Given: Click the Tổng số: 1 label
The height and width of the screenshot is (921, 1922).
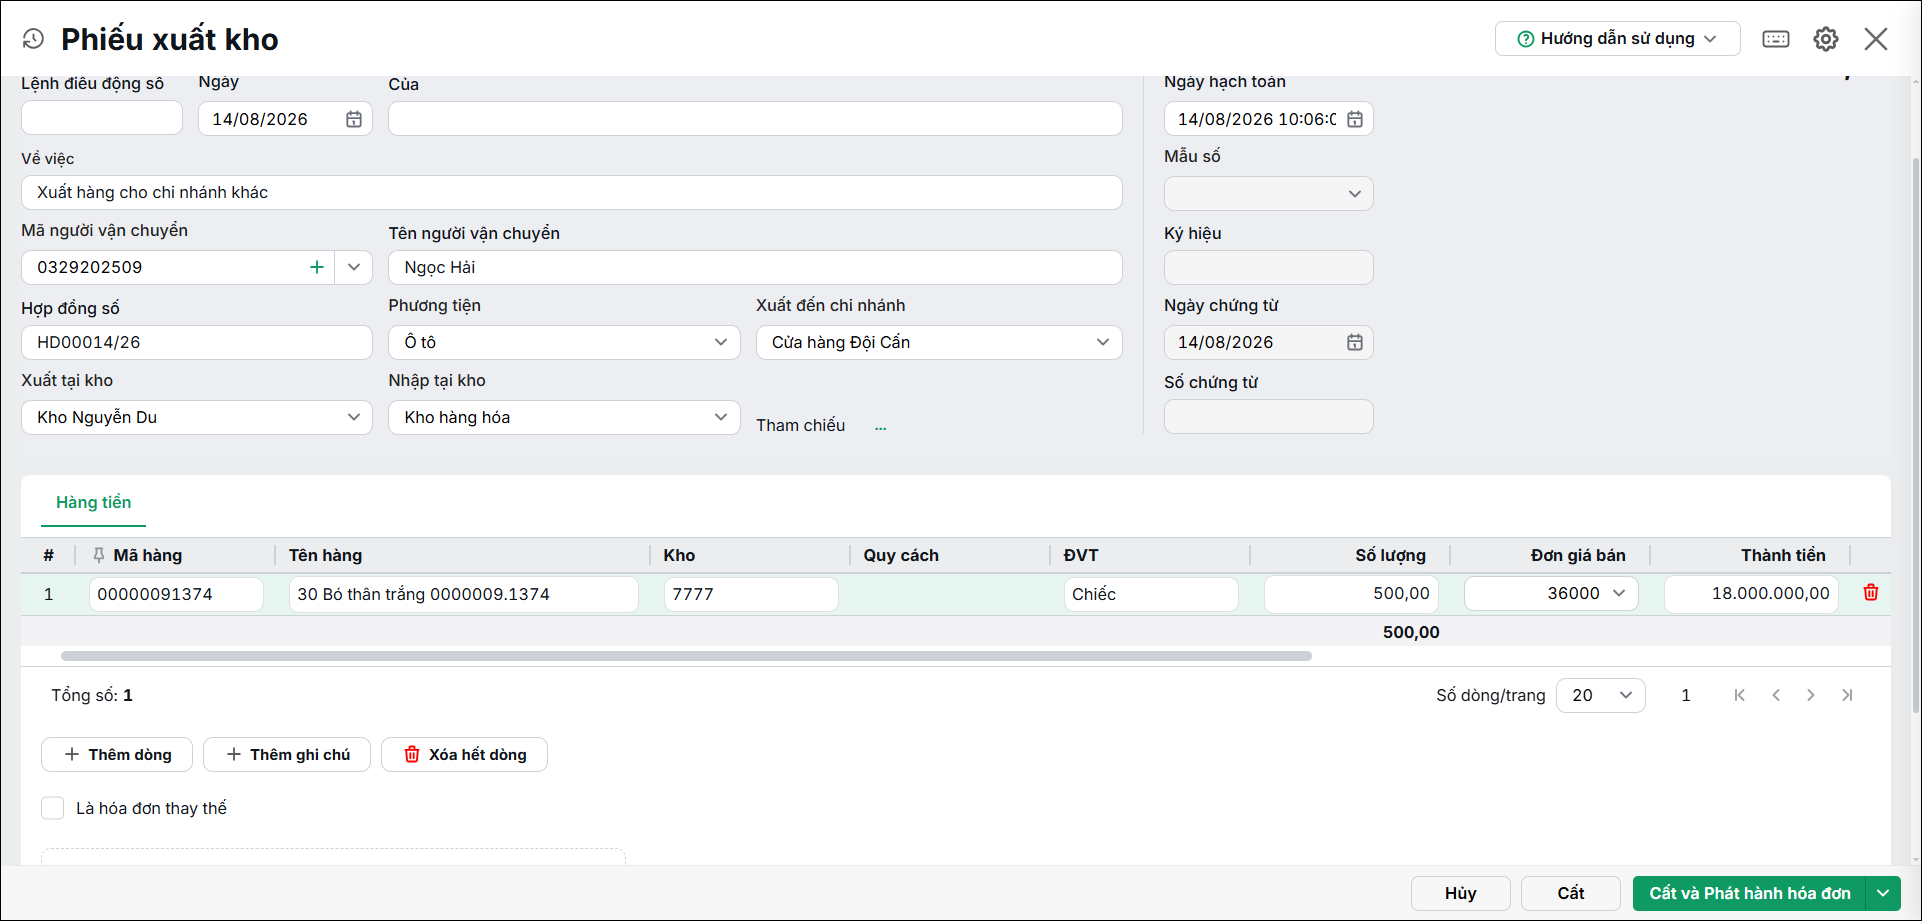Looking at the screenshot, I should coord(92,695).
